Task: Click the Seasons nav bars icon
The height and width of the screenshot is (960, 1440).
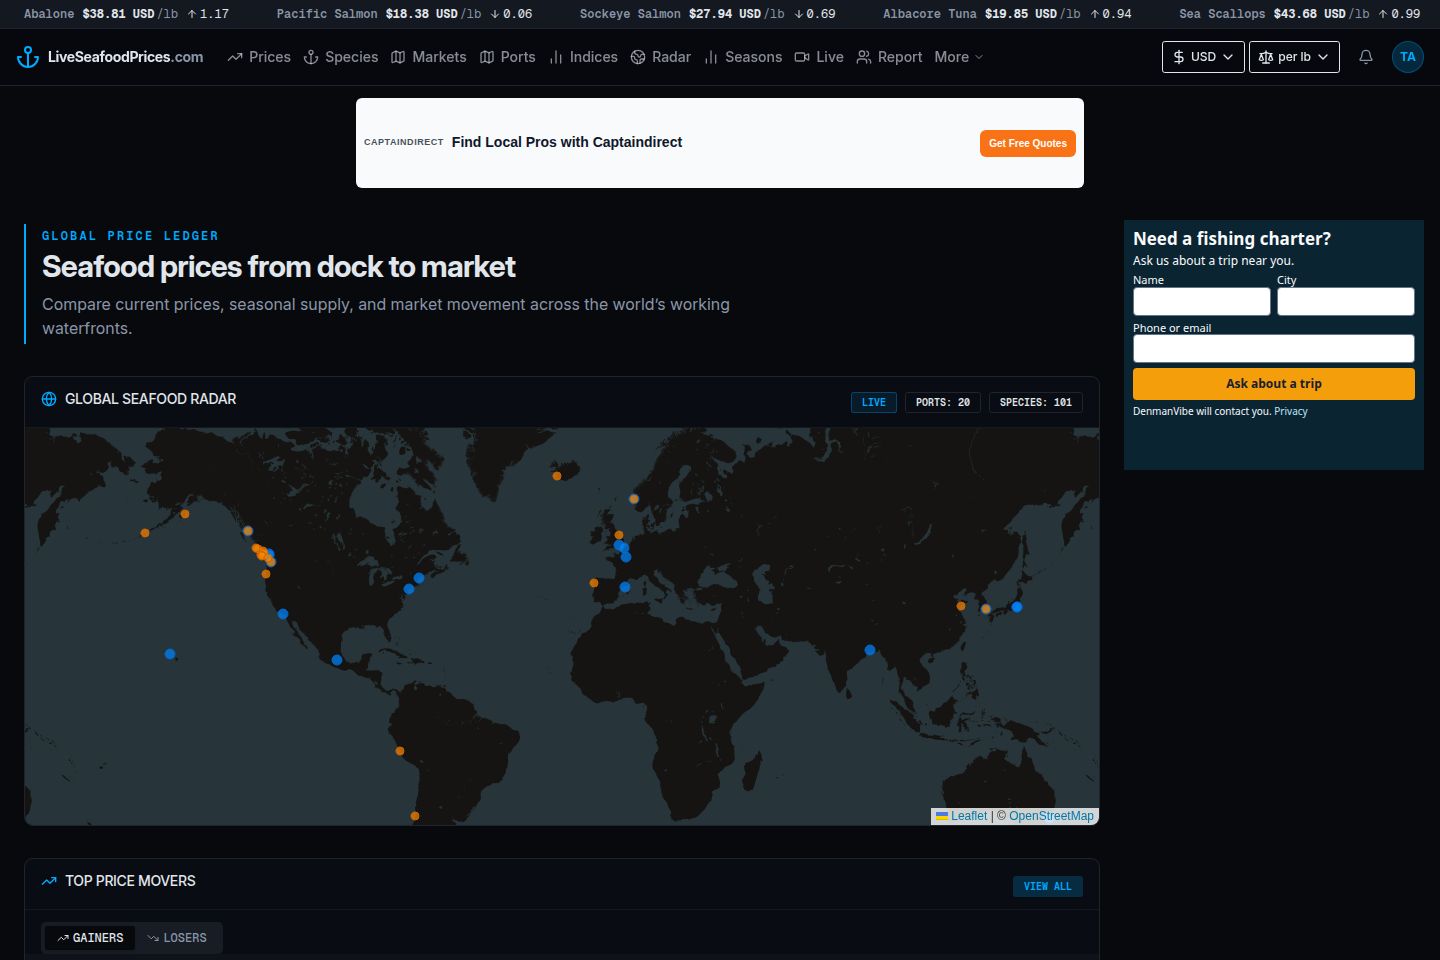Action: point(711,57)
